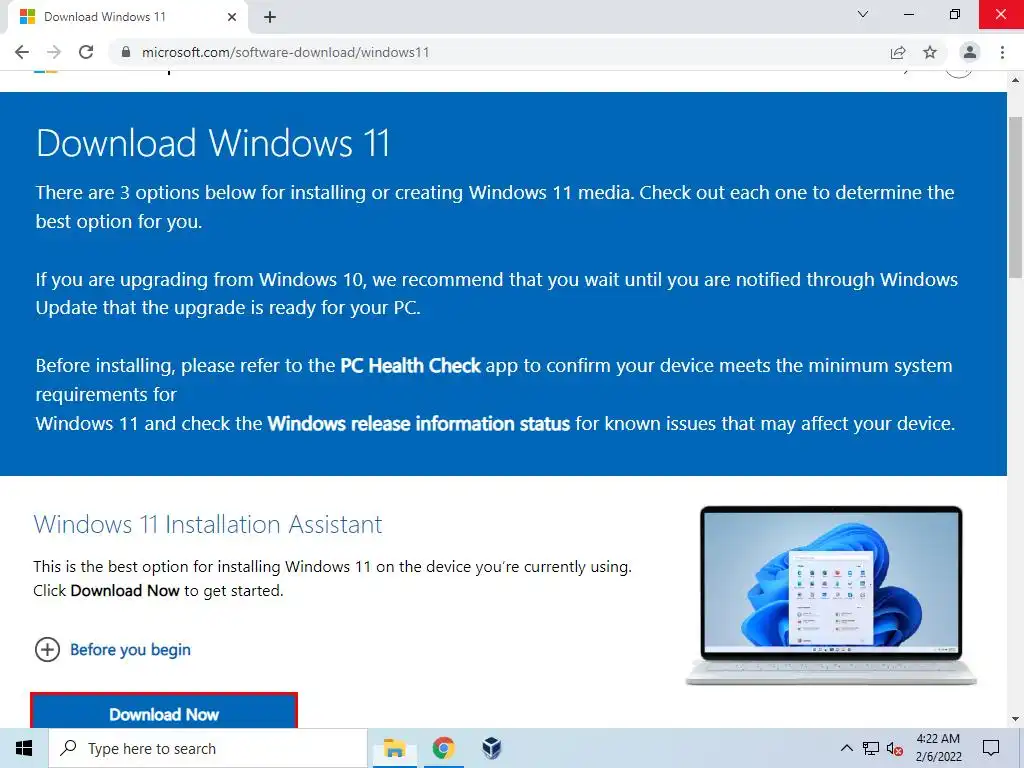The image size is (1024, 768).
Task: Click the page vertical scrollbar thumb
Action: pyautogui.click(x=1015, y=196)
